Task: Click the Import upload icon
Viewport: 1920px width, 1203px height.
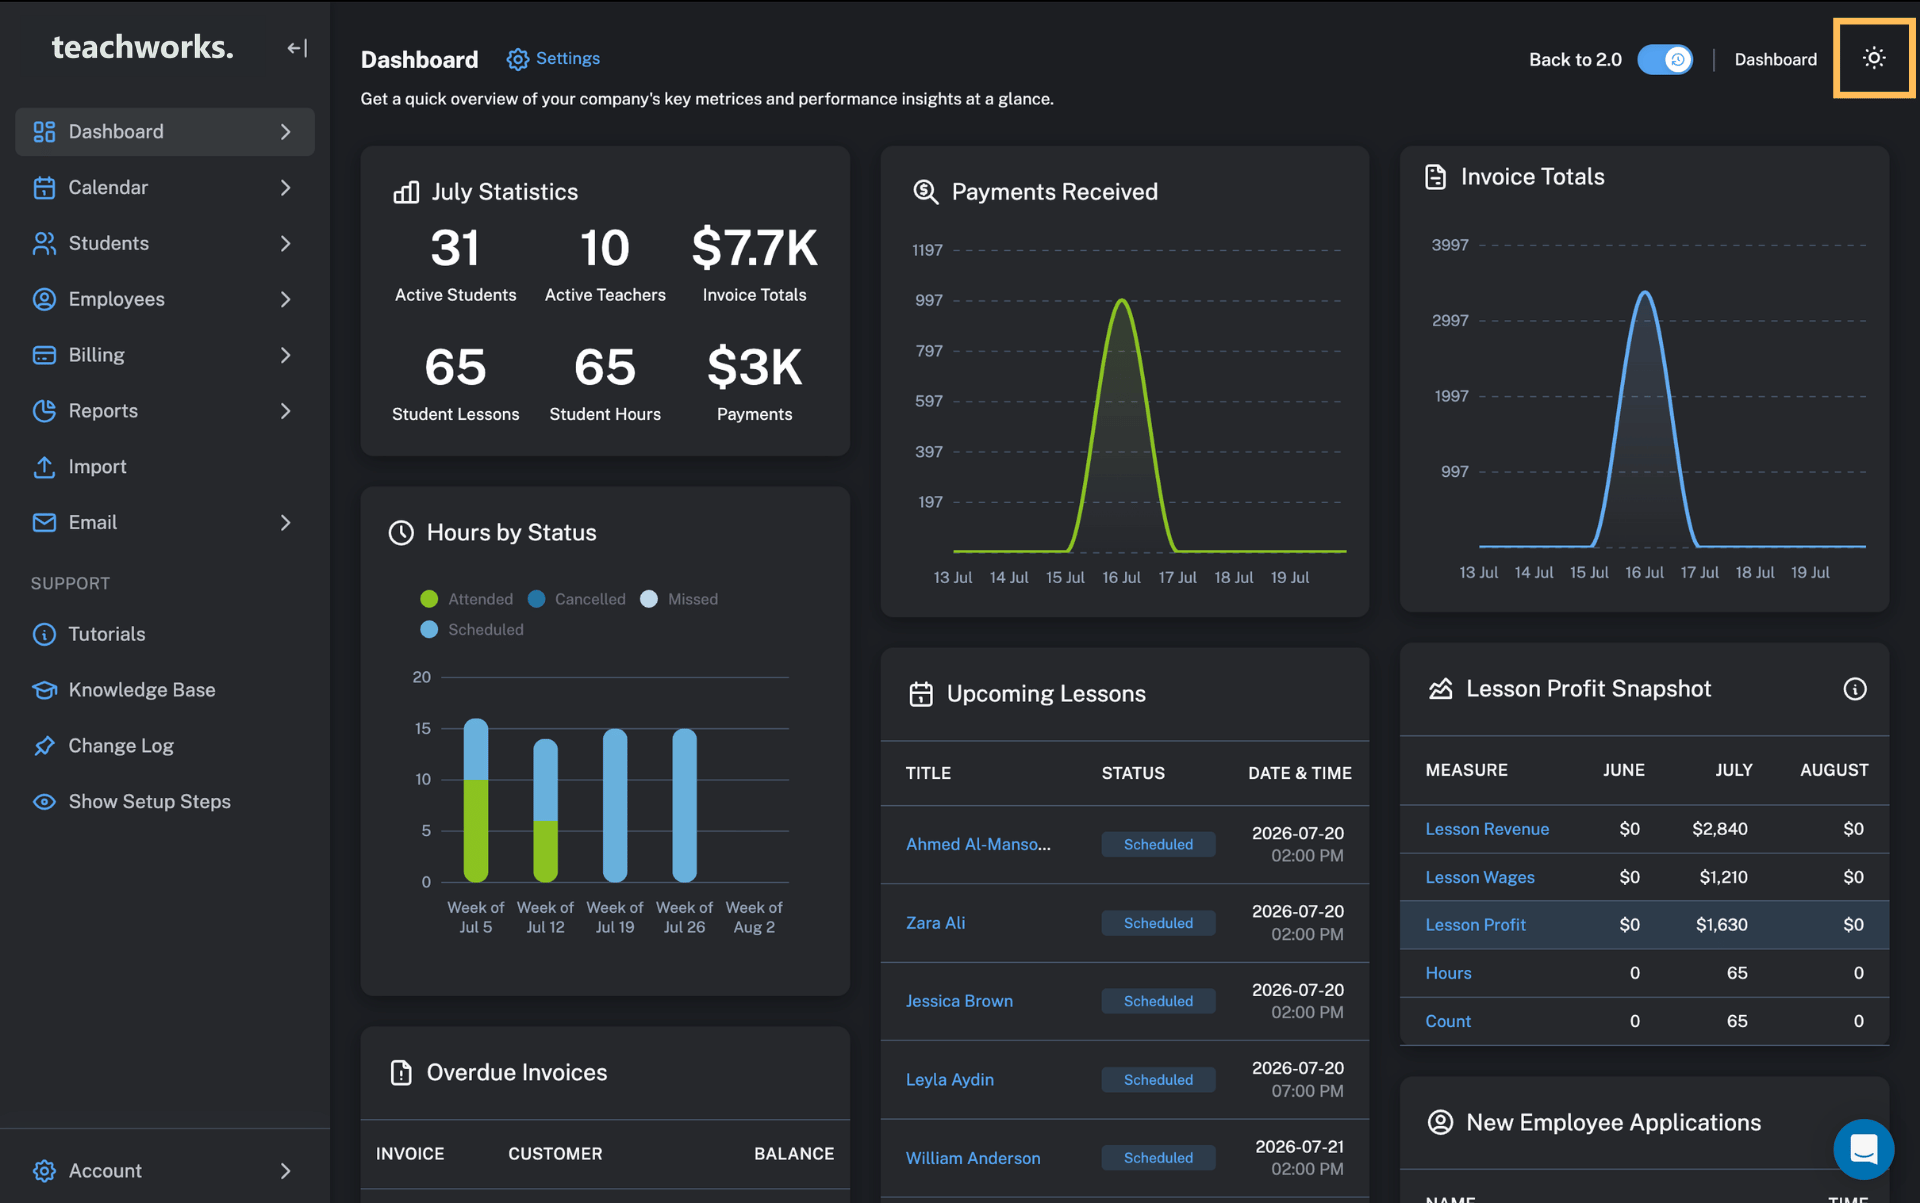Action: pyautogui.click(x=44, y=467)
